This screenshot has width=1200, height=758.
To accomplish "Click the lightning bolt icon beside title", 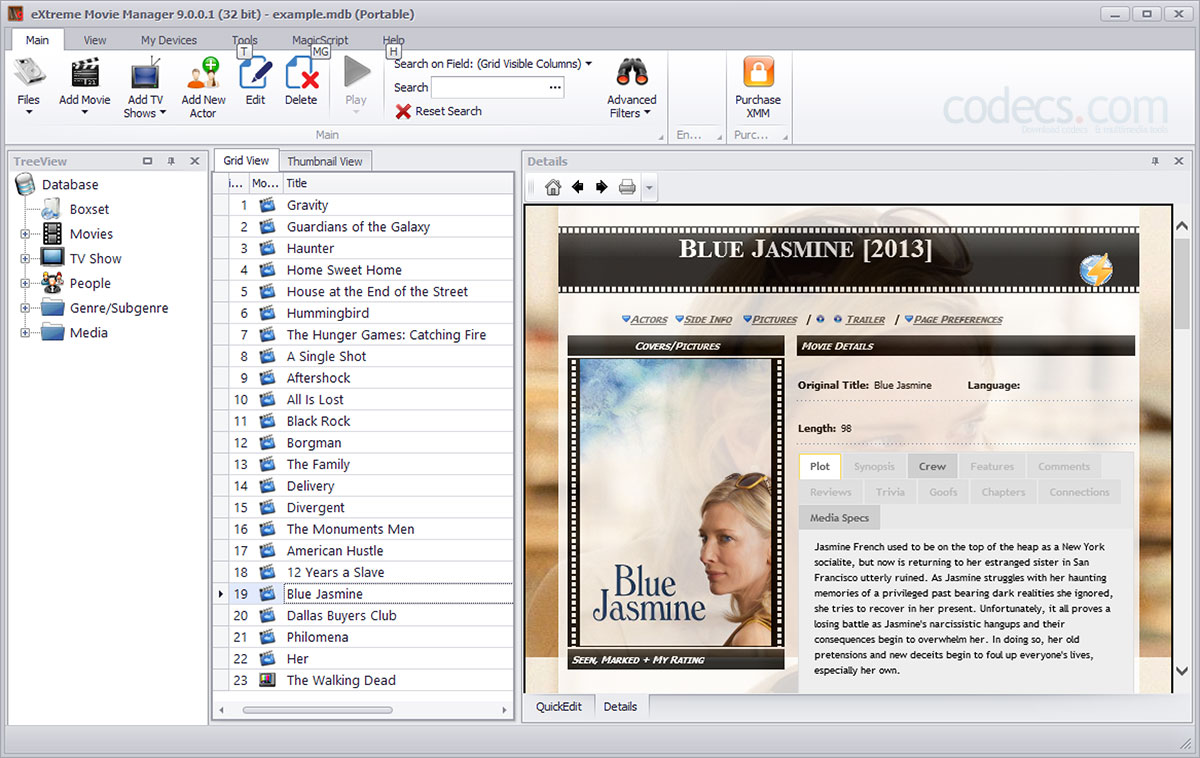I will (x=1096, y=271).
